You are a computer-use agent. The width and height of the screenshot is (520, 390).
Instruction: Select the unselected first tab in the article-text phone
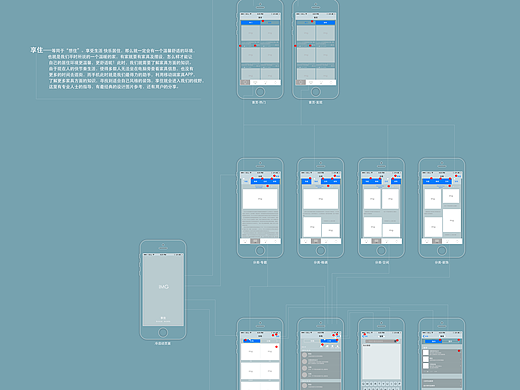point(246,181)
